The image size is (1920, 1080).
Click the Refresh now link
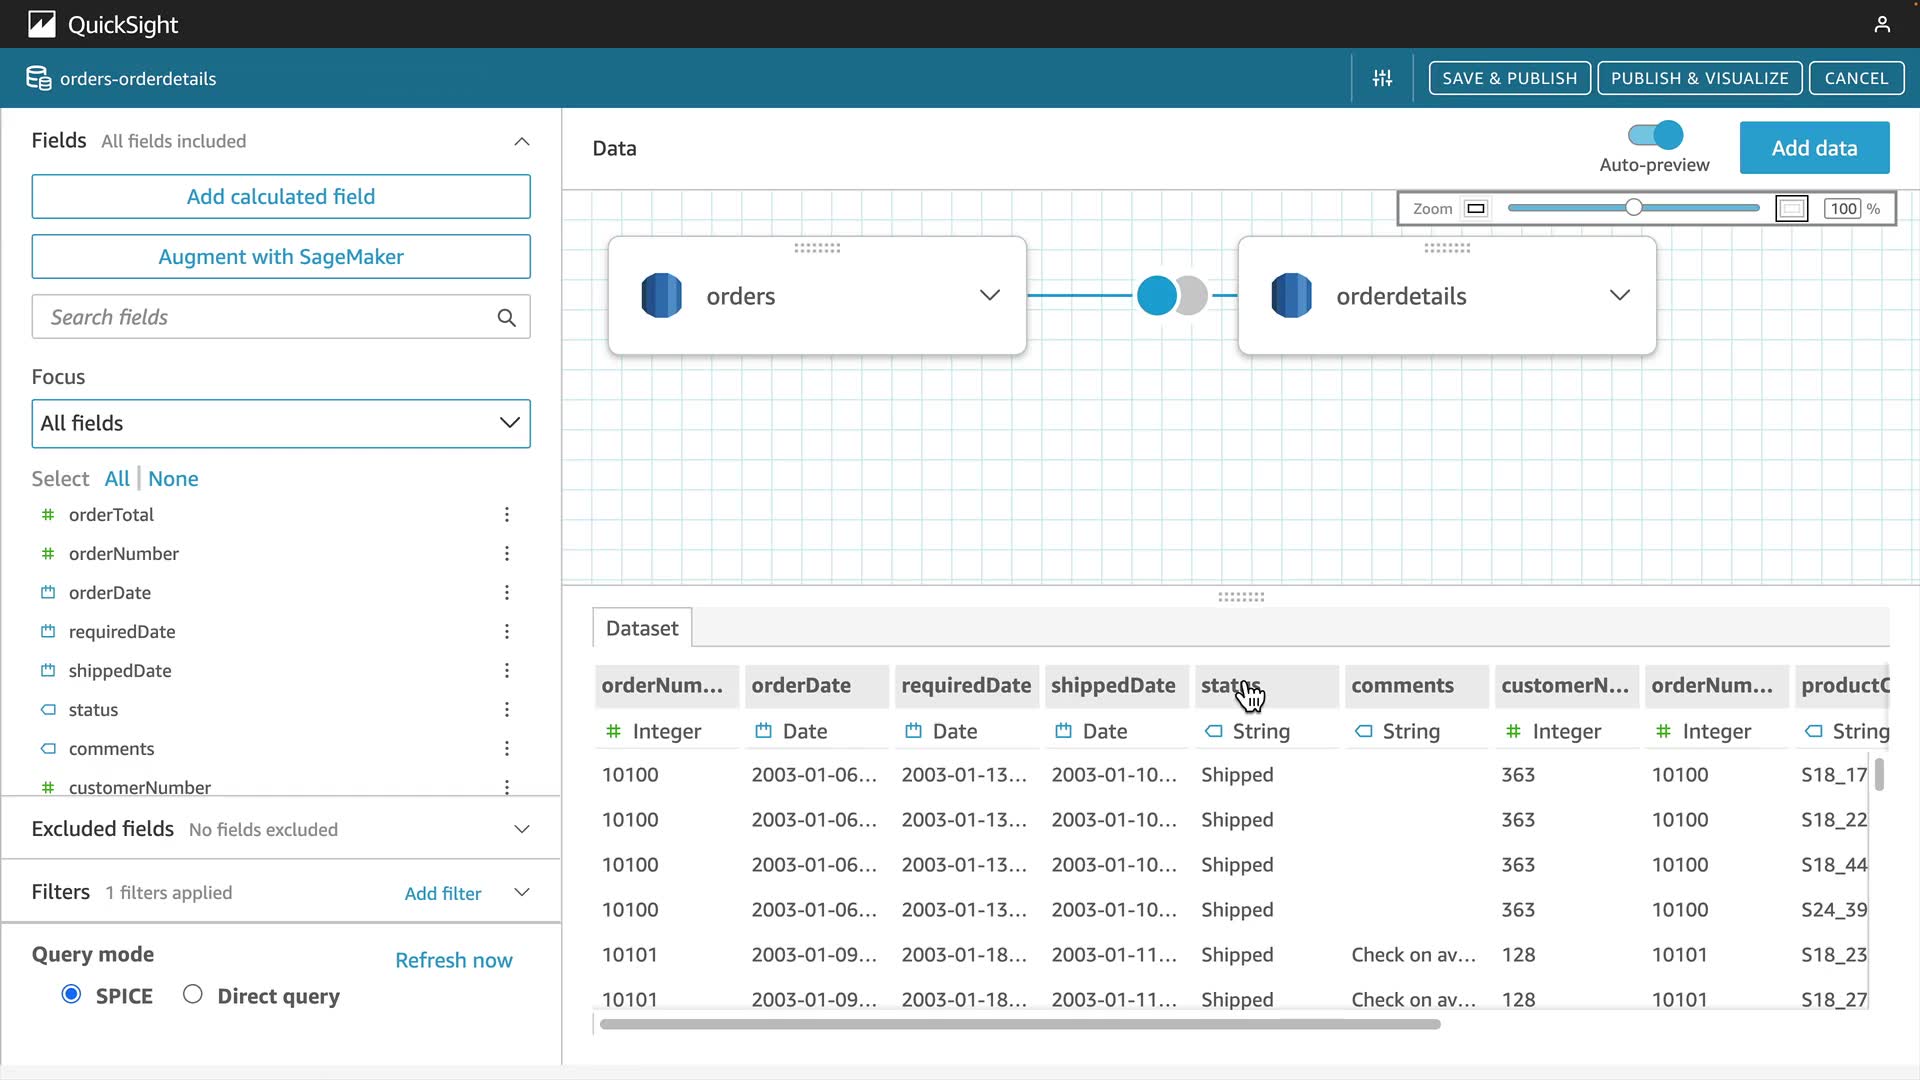click(453, 960)
